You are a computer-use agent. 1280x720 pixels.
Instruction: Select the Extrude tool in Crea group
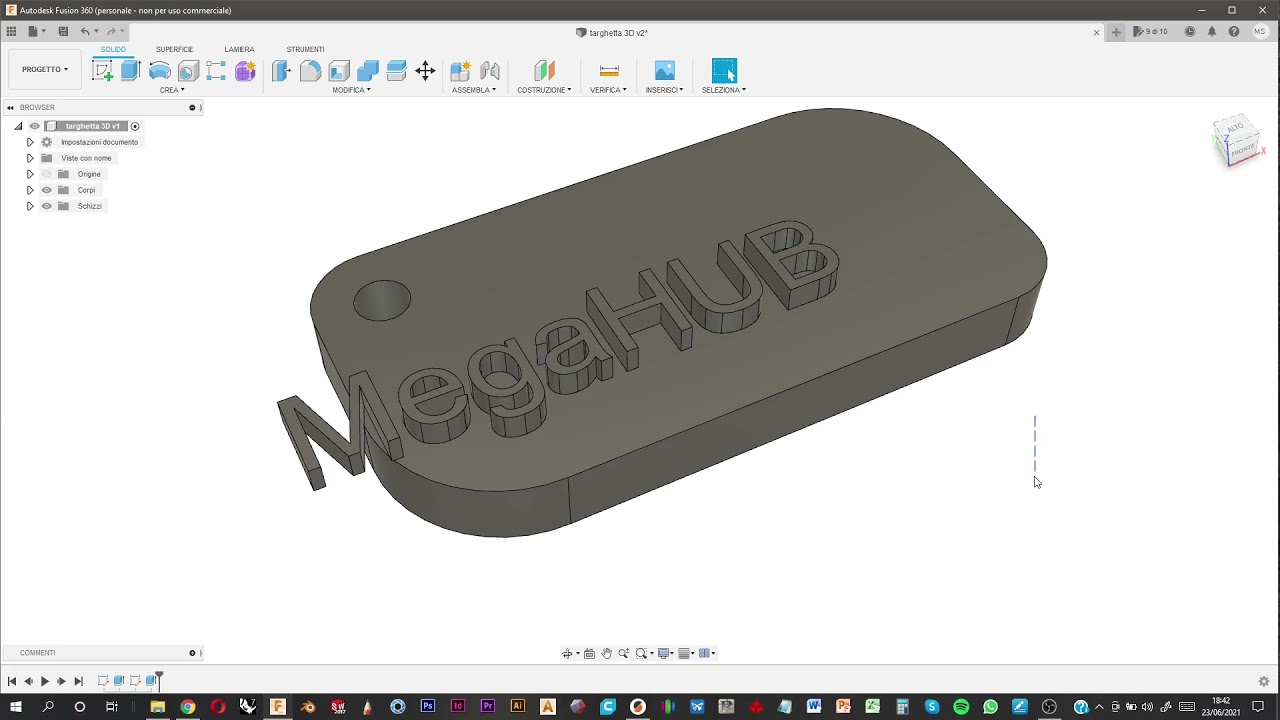(x=130, y=70)
